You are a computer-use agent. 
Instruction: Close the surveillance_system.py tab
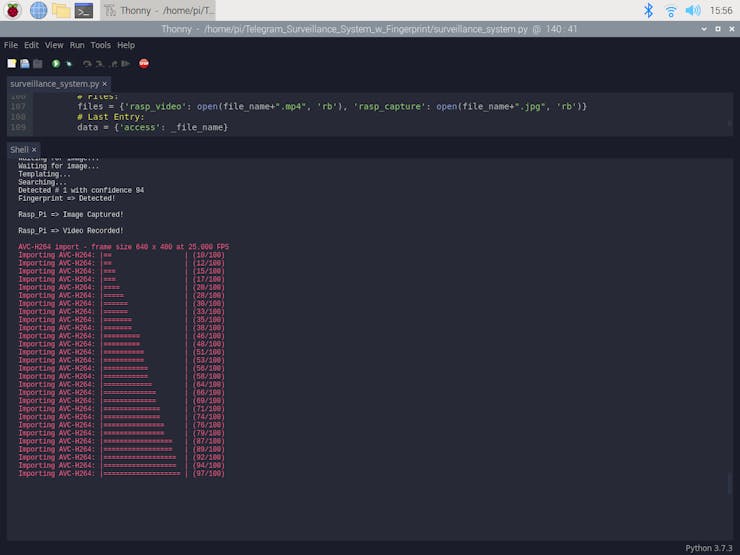point(105,84)
